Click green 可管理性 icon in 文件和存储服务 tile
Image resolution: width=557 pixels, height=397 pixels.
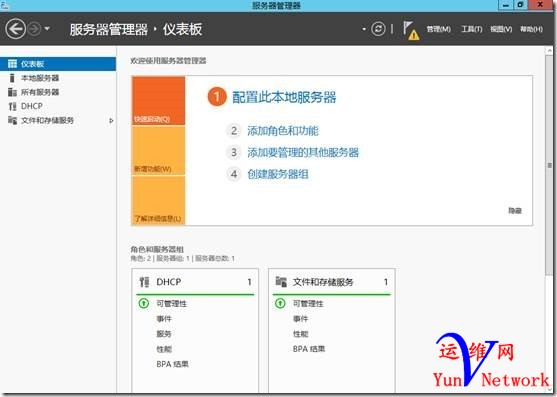[x=280, y=303]
